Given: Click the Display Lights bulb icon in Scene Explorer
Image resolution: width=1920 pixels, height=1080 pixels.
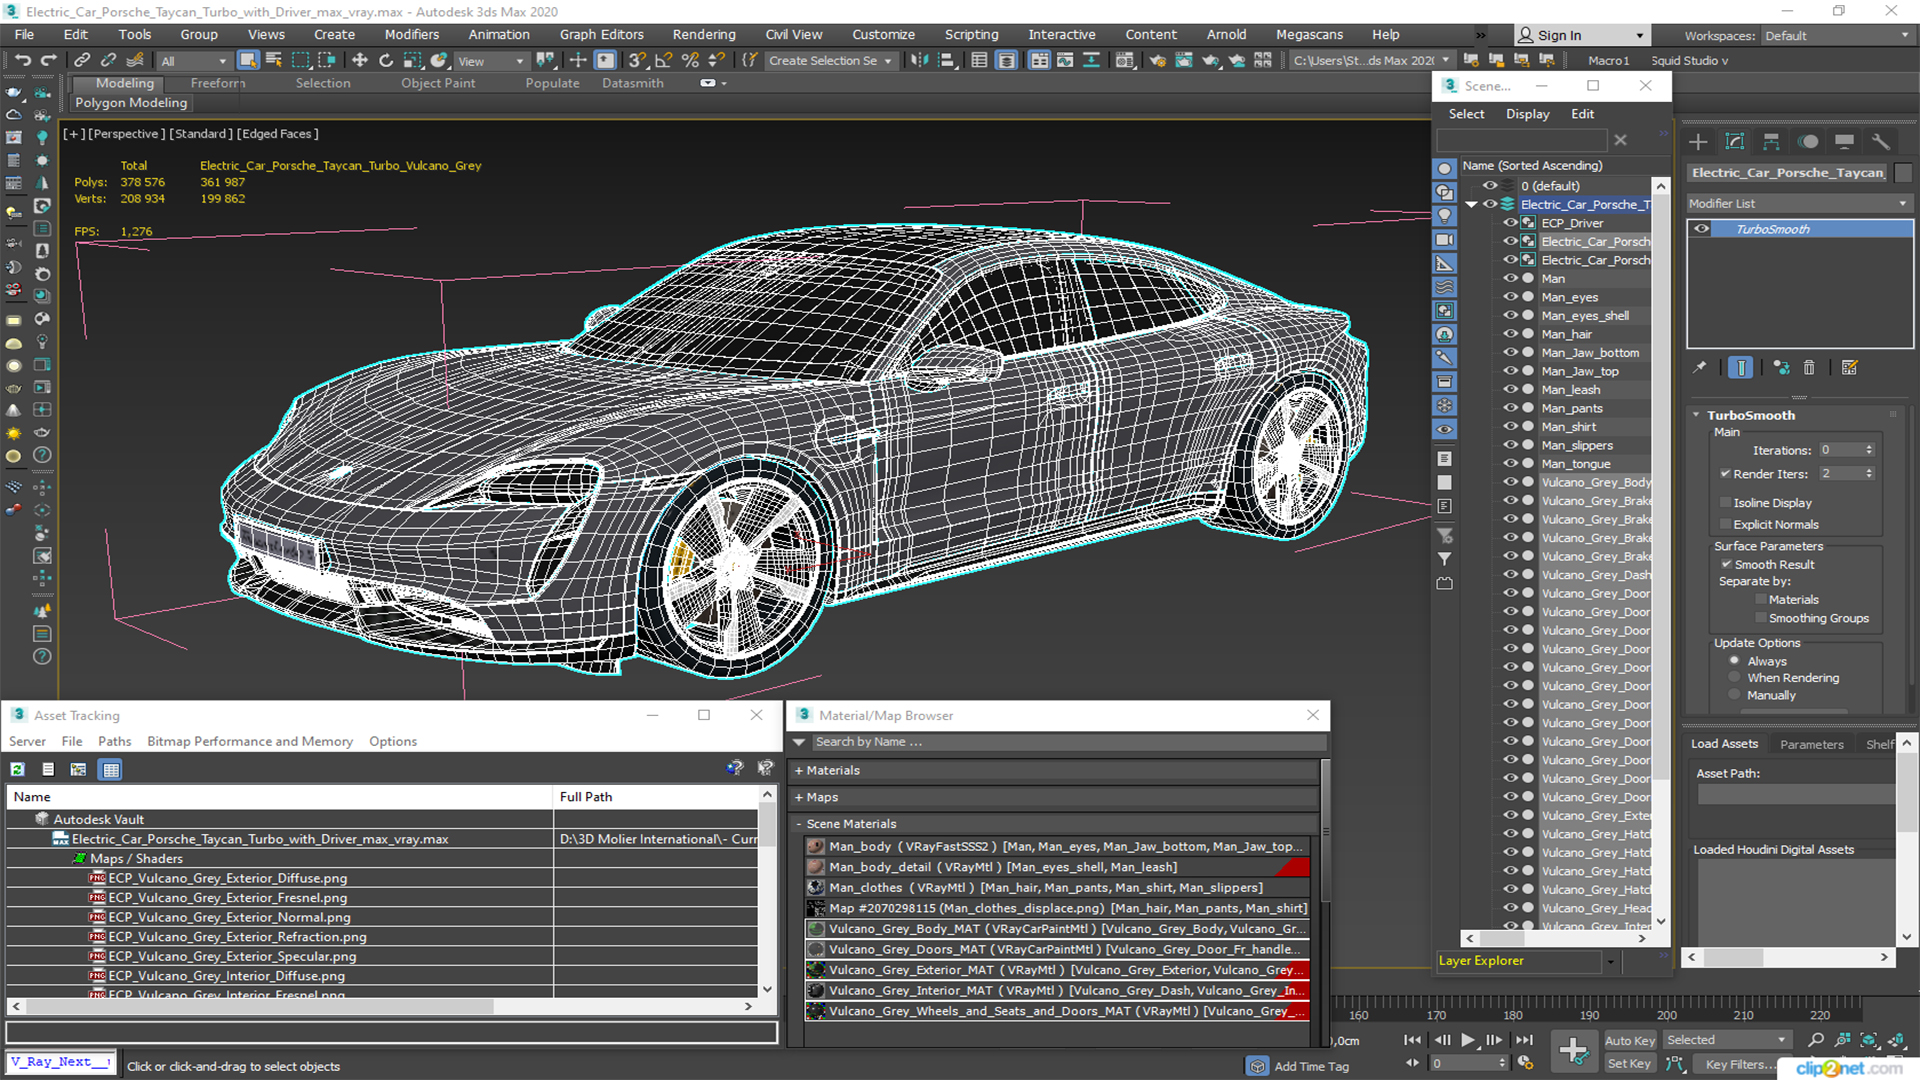Looking at the screenshot, I should click(1445, 215).
